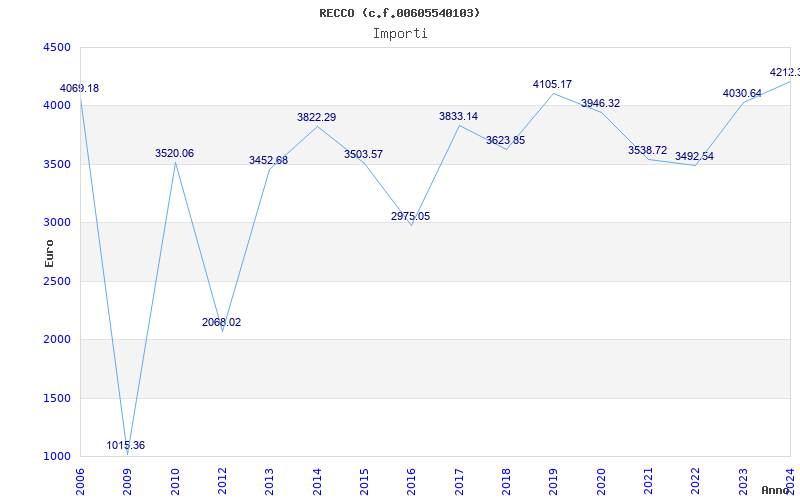Image resolution: width=800 pixels, height=500 pixels.
Task: Select the data label 3833.14
Action: click(459, 116)
